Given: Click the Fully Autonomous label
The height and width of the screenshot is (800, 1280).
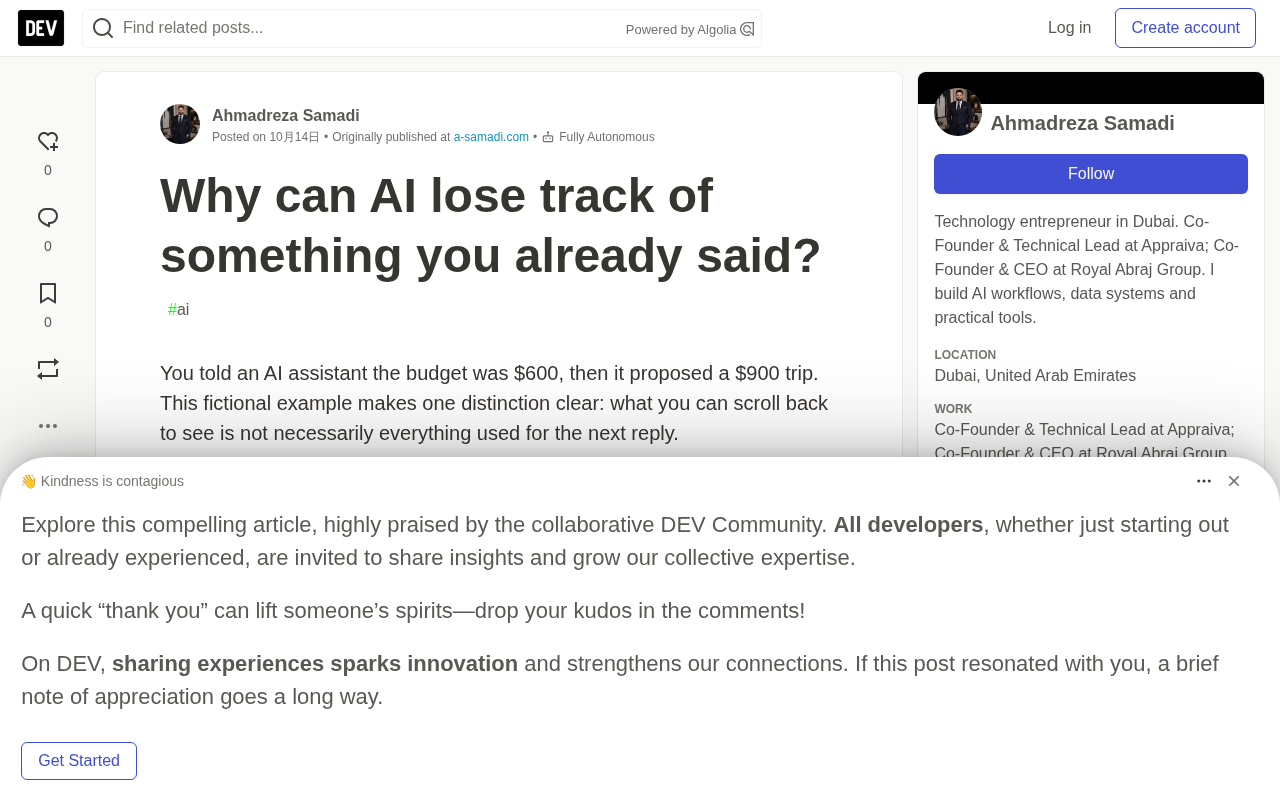Looking at the screenshot, I should pyautogui.click(x=607, y=137).
